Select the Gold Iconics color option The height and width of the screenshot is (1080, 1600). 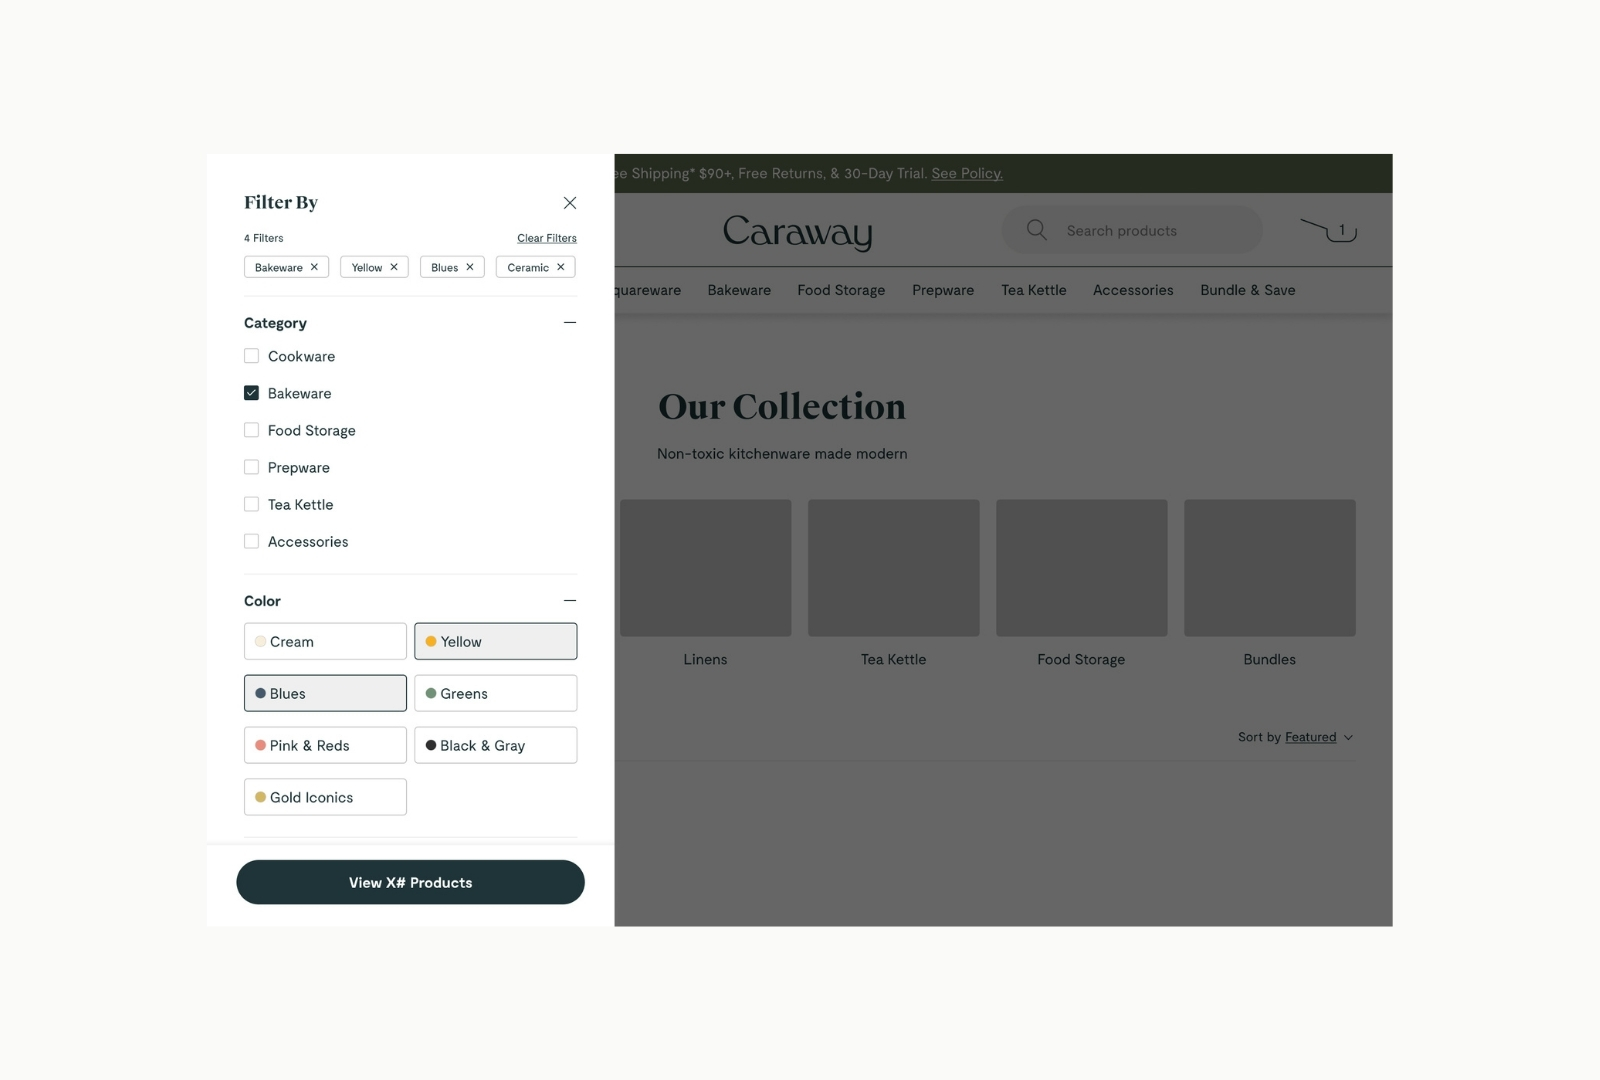click(325, 797)
